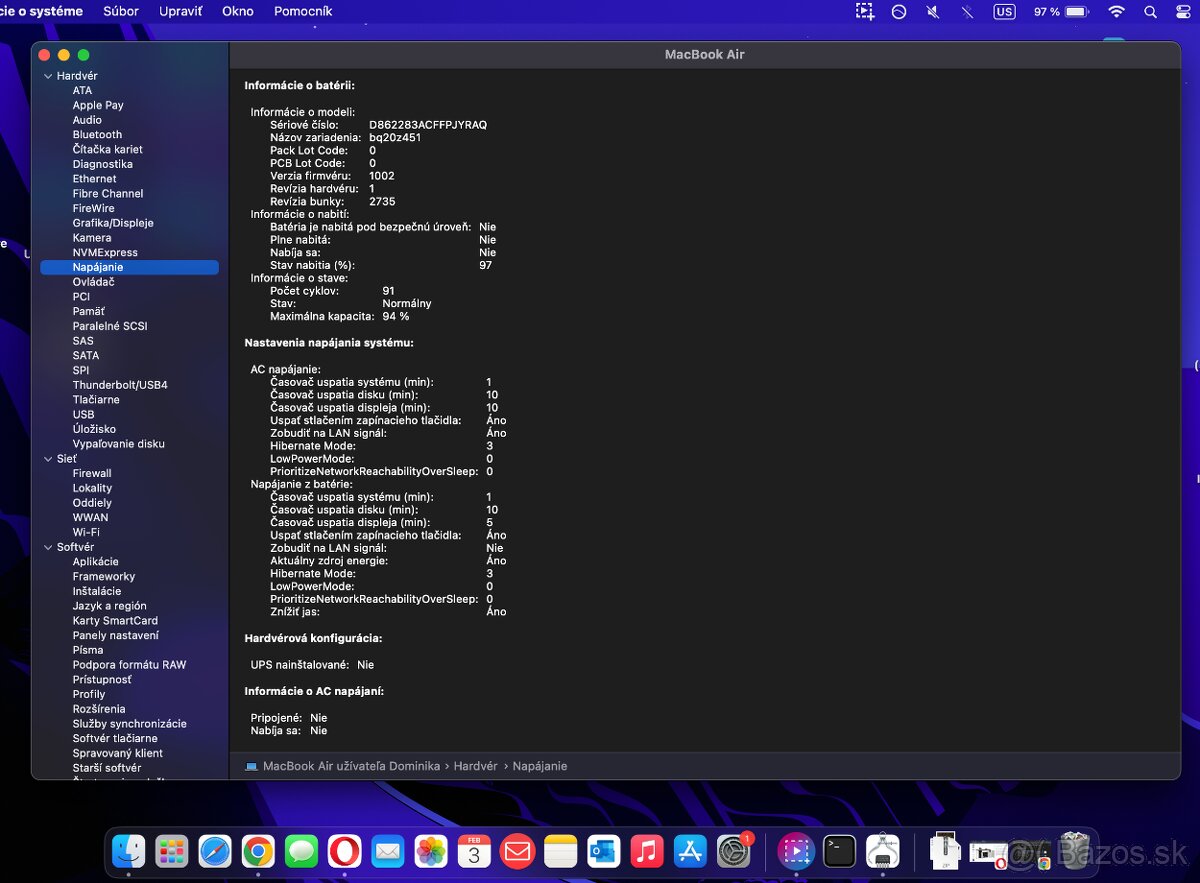
Task: Collapse the Sieť section
Action: [47, 459]
